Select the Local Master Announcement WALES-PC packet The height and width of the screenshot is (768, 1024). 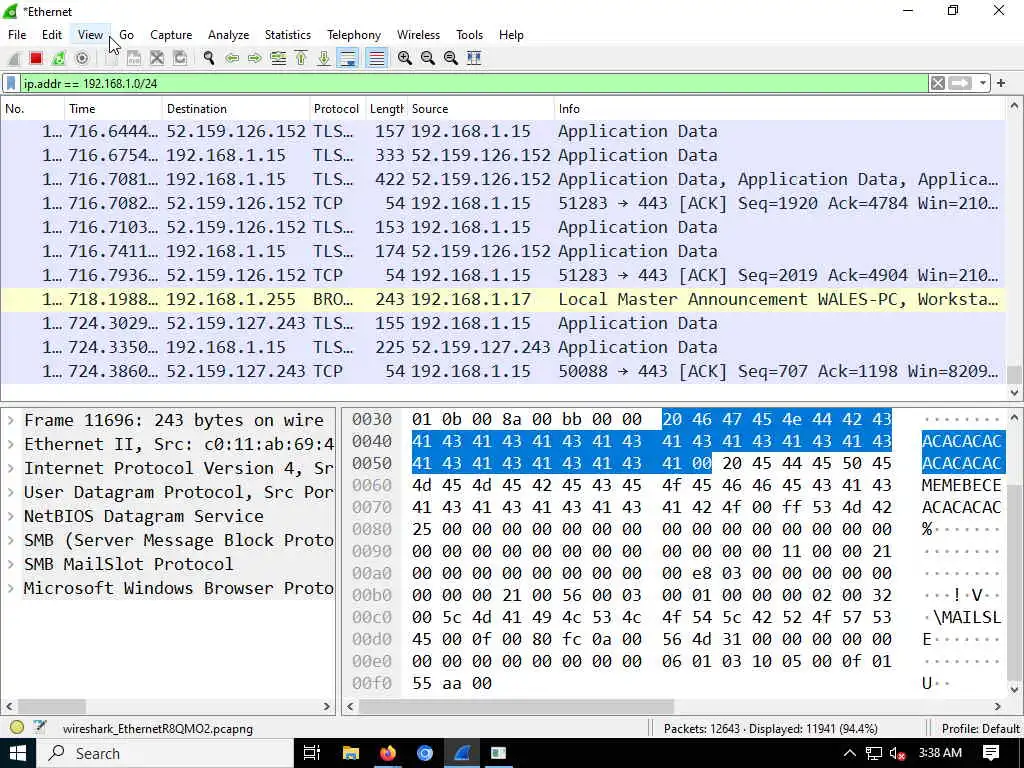point(503,300)
